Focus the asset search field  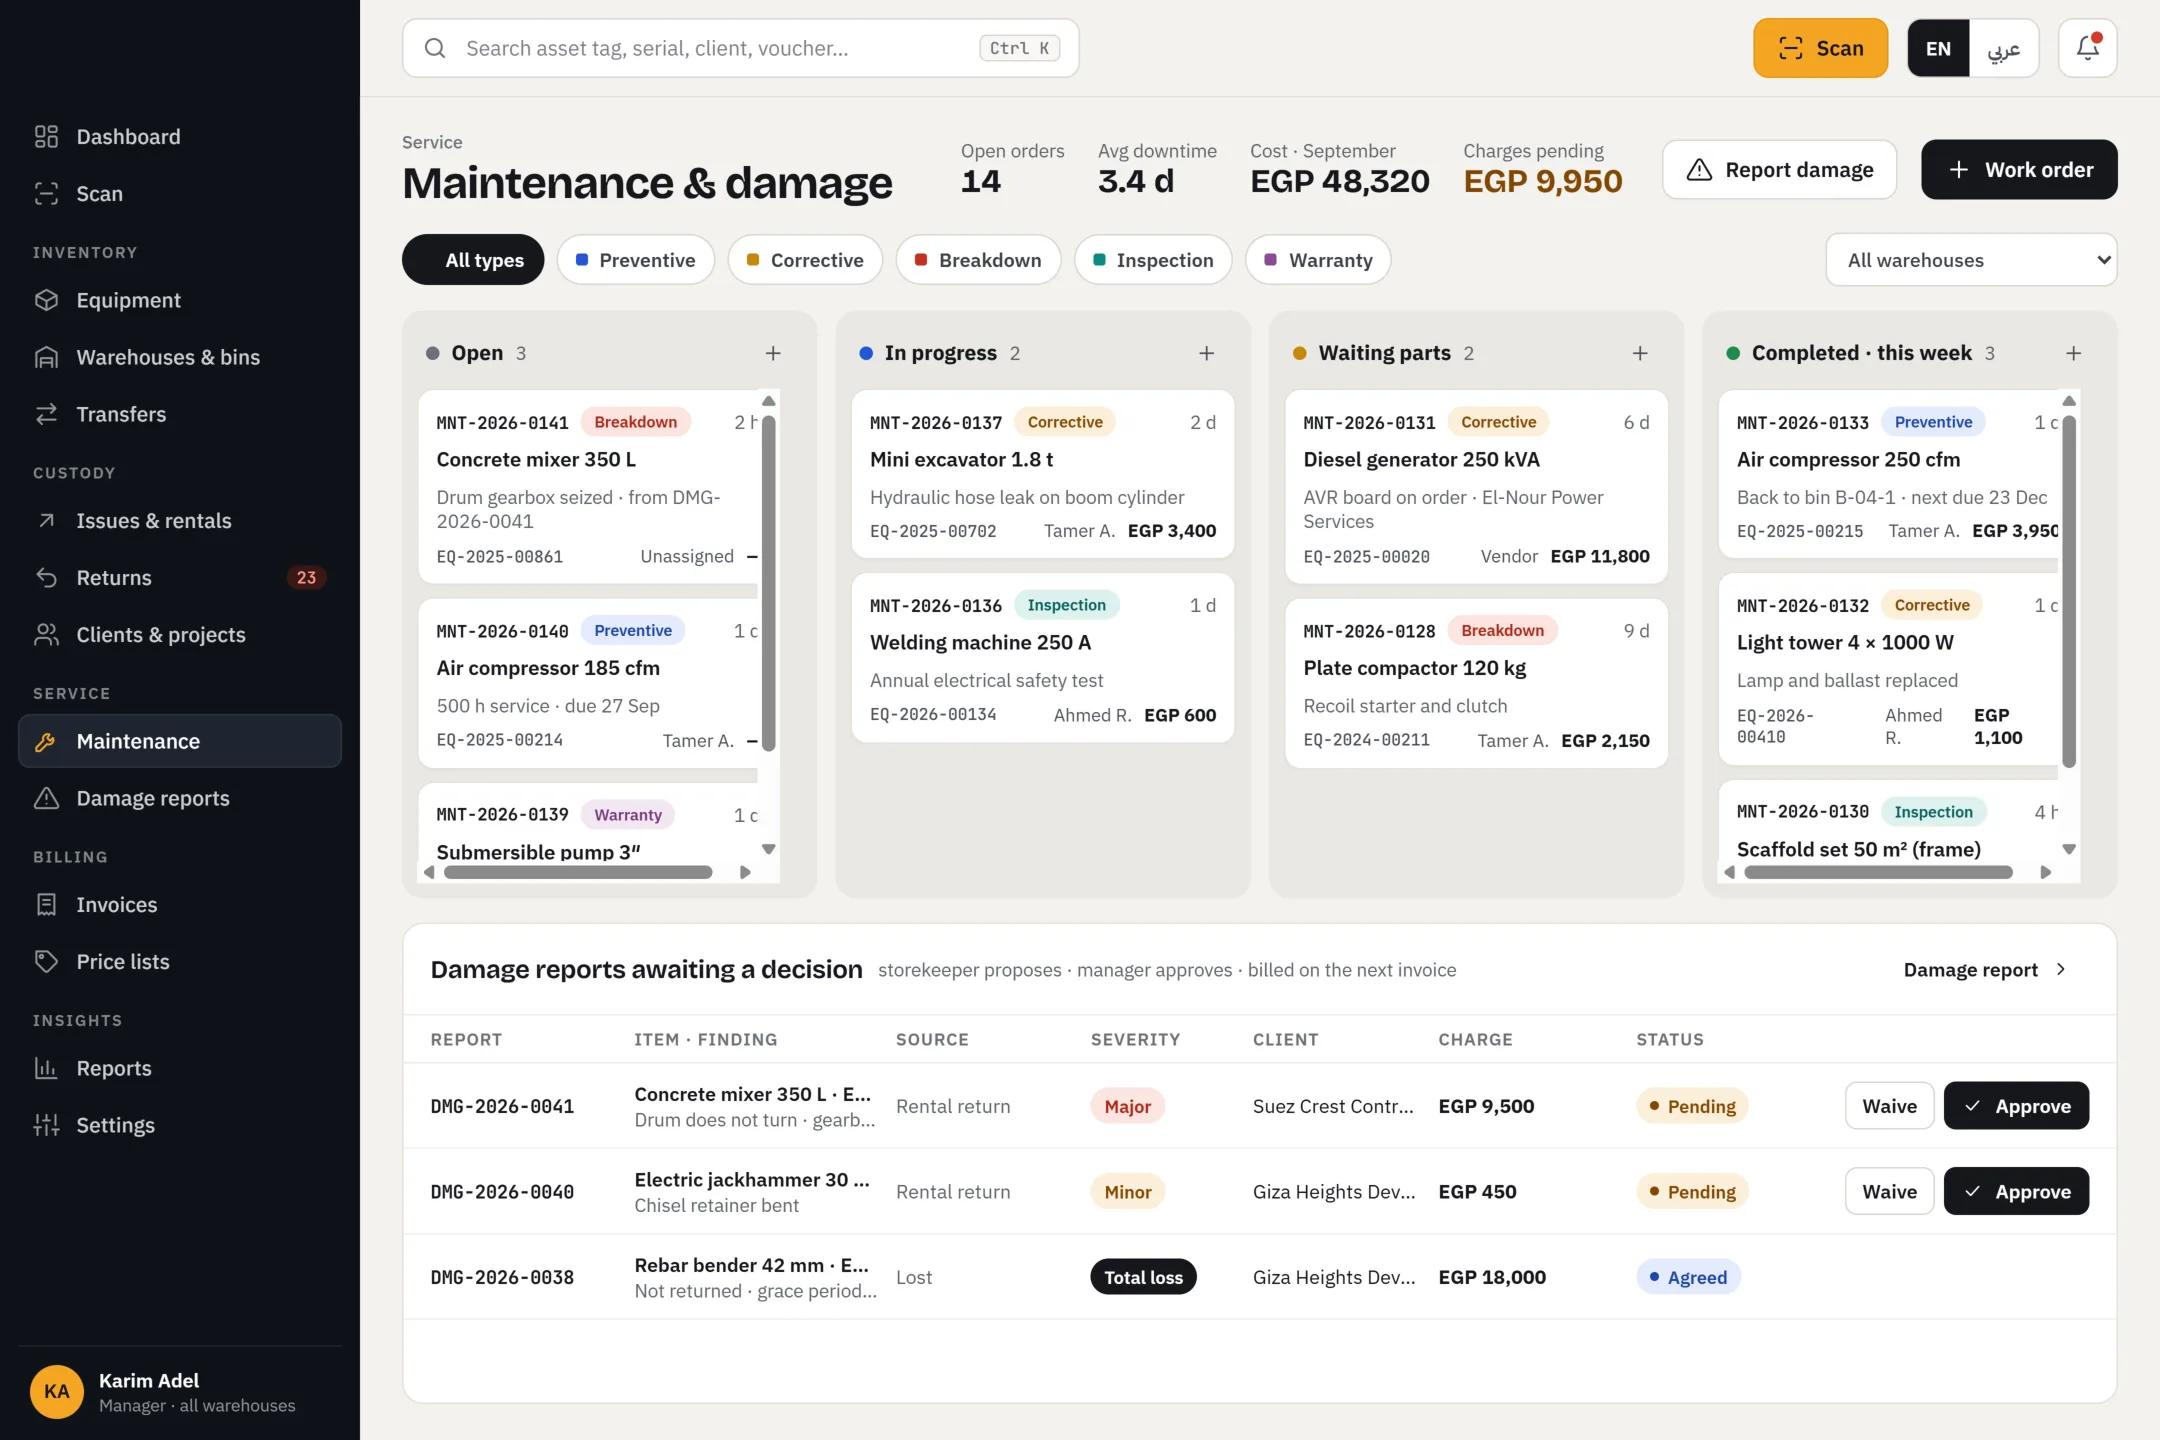740,48
